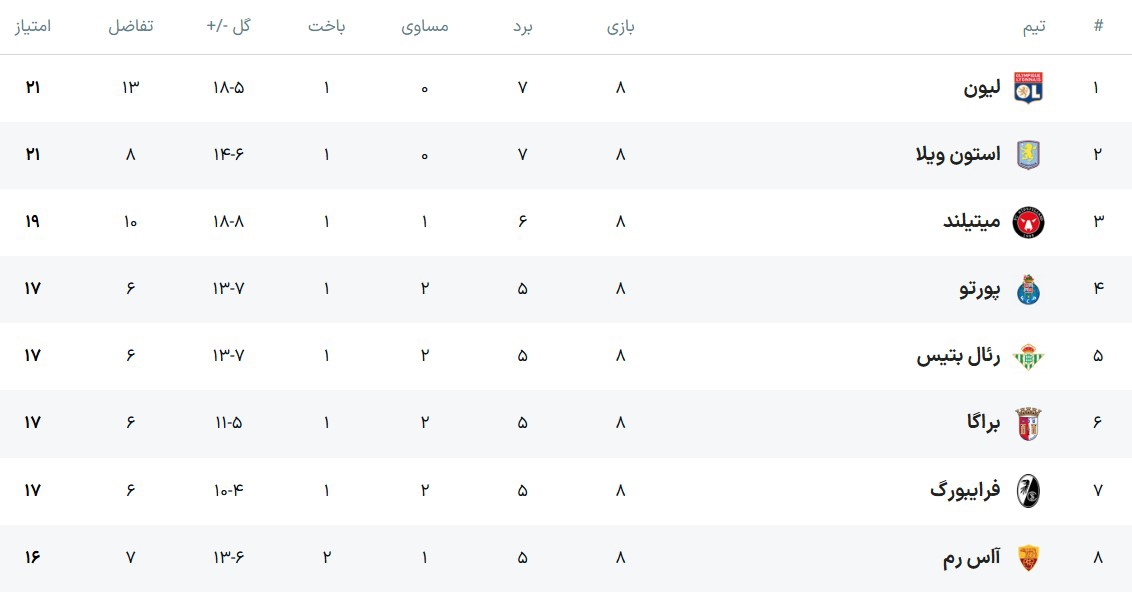Click the تیم team column header

(x=1034, y=27)
